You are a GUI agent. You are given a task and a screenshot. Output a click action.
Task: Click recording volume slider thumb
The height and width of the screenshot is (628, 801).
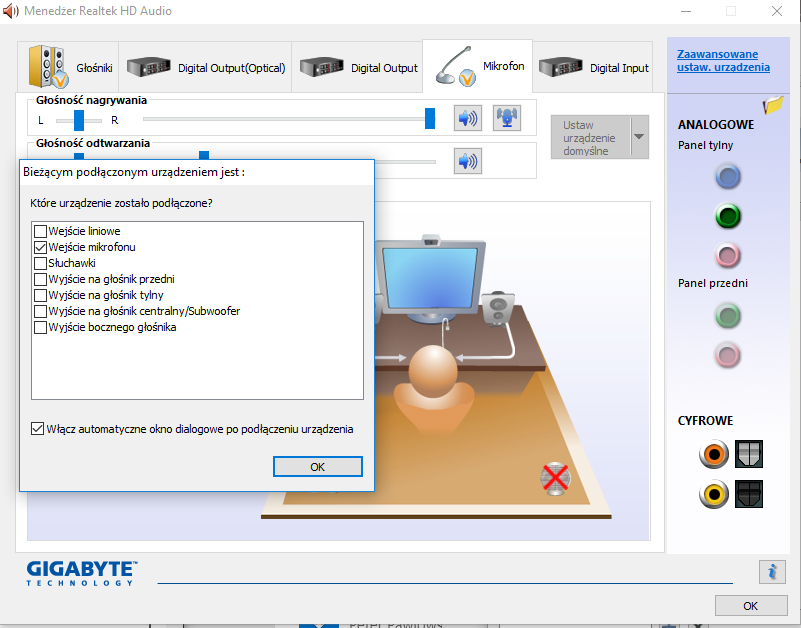coord(430,119)
